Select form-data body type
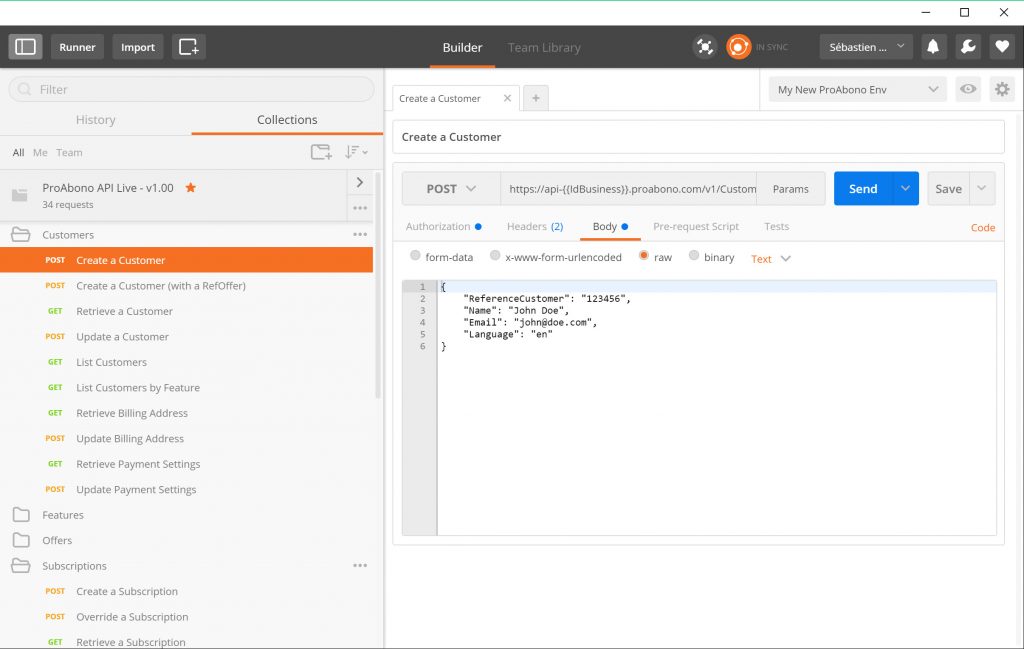Image resolution: width=1024 pixels, height=649 pixels. 415,256
